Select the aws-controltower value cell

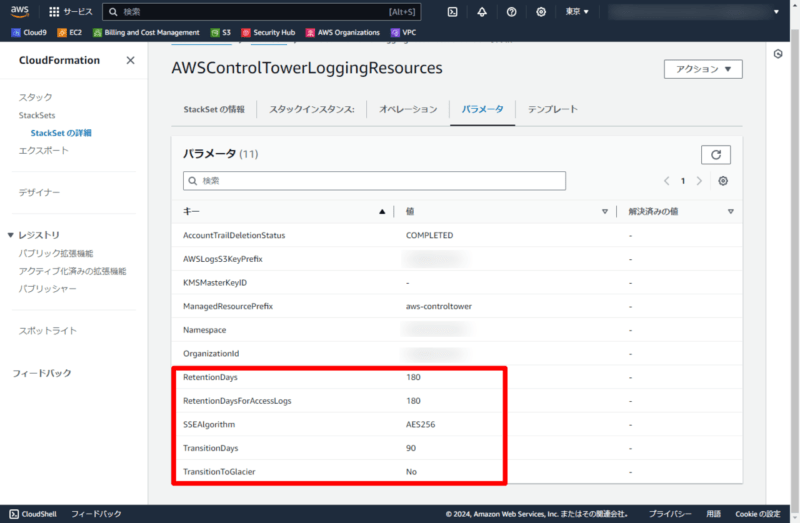(x=439, y=306)
